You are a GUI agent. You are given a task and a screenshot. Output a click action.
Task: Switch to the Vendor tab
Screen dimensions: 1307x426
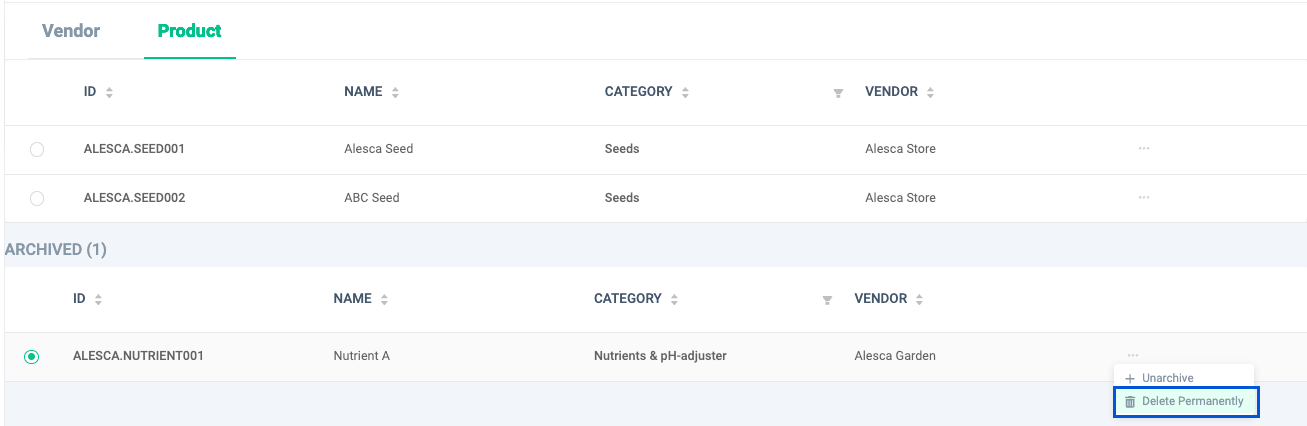coord(71,31)
